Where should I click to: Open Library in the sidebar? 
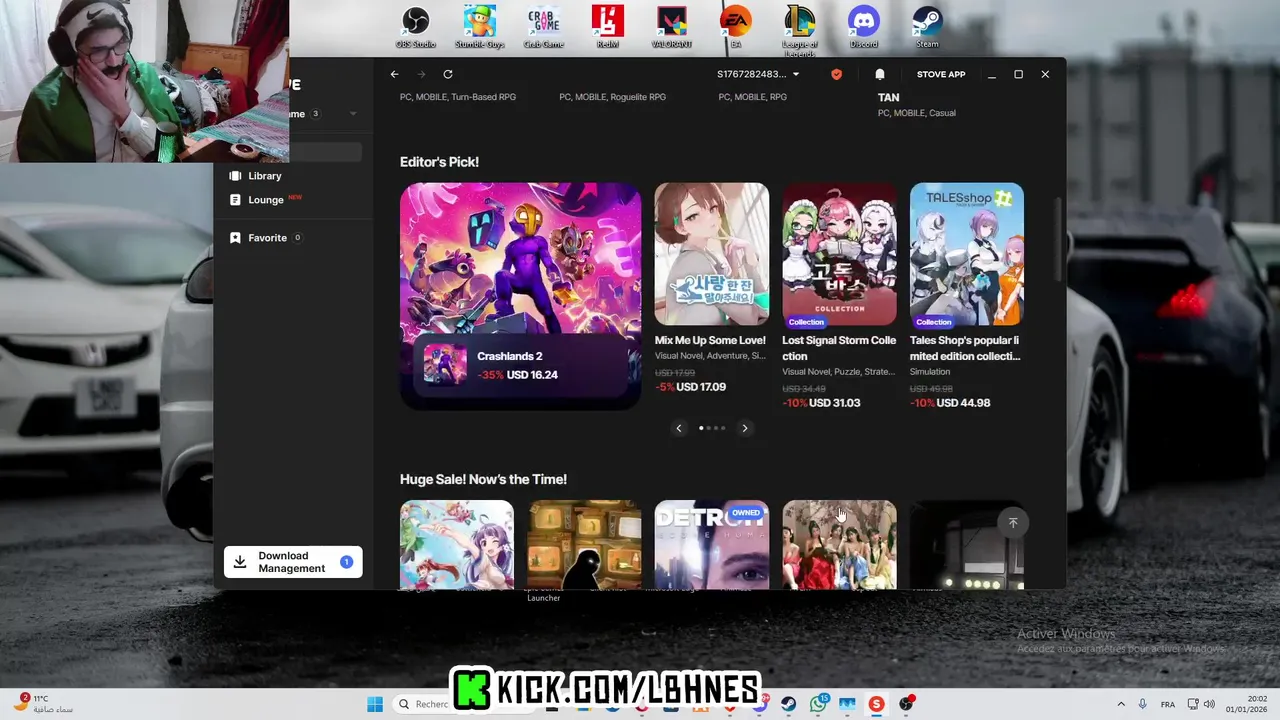pos(265,176)
